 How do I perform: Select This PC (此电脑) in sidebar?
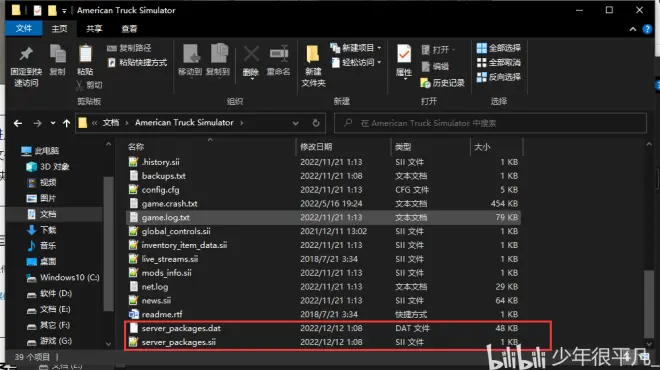click(40, 151)
